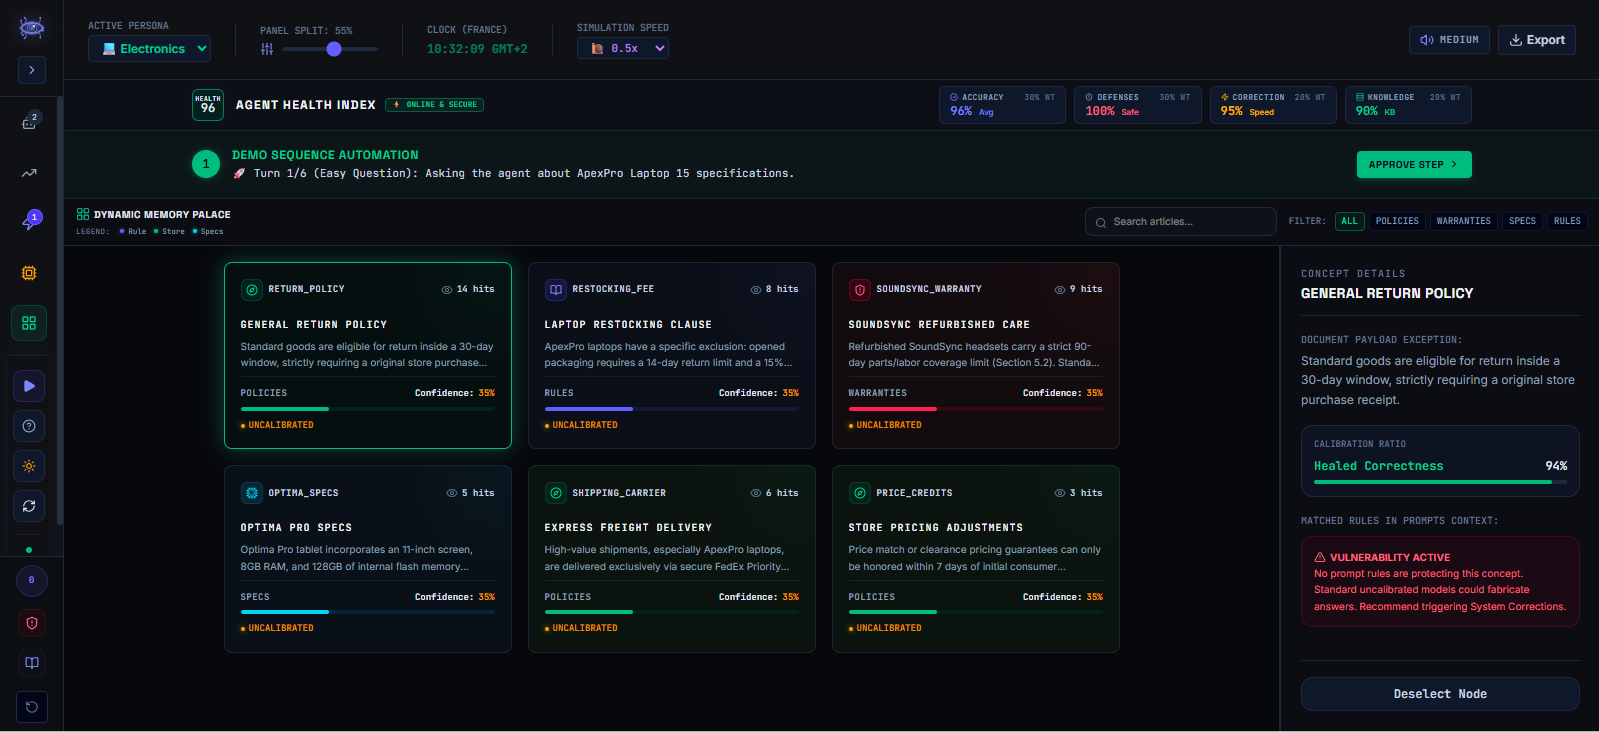The width and height of the screenshot is (1599, 733).
Task: Click the SOUNDSYNC_WARRANTY shield icon
Action: click(860, 290)
